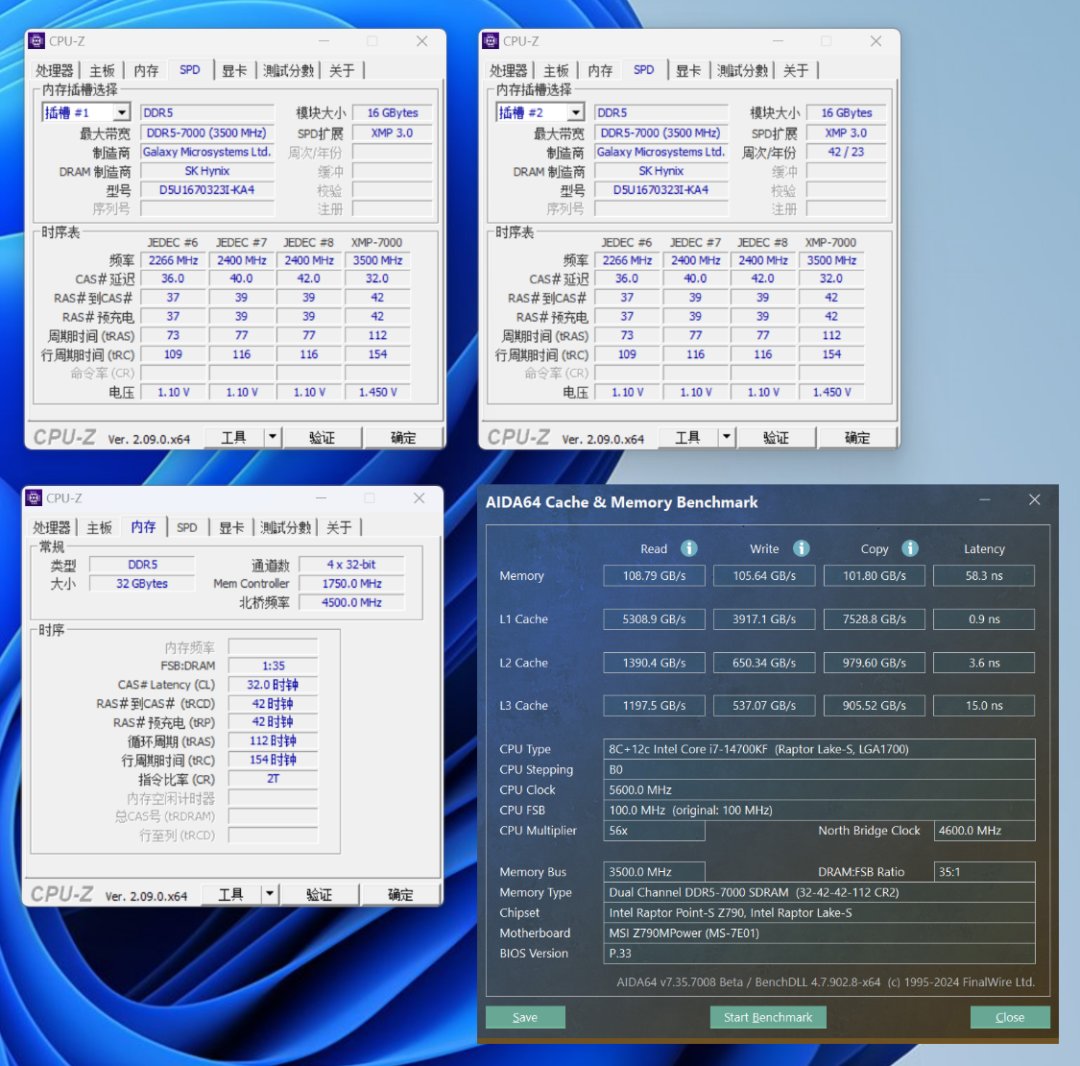Click 工具 button in slot #1 window

click(233, 437)
